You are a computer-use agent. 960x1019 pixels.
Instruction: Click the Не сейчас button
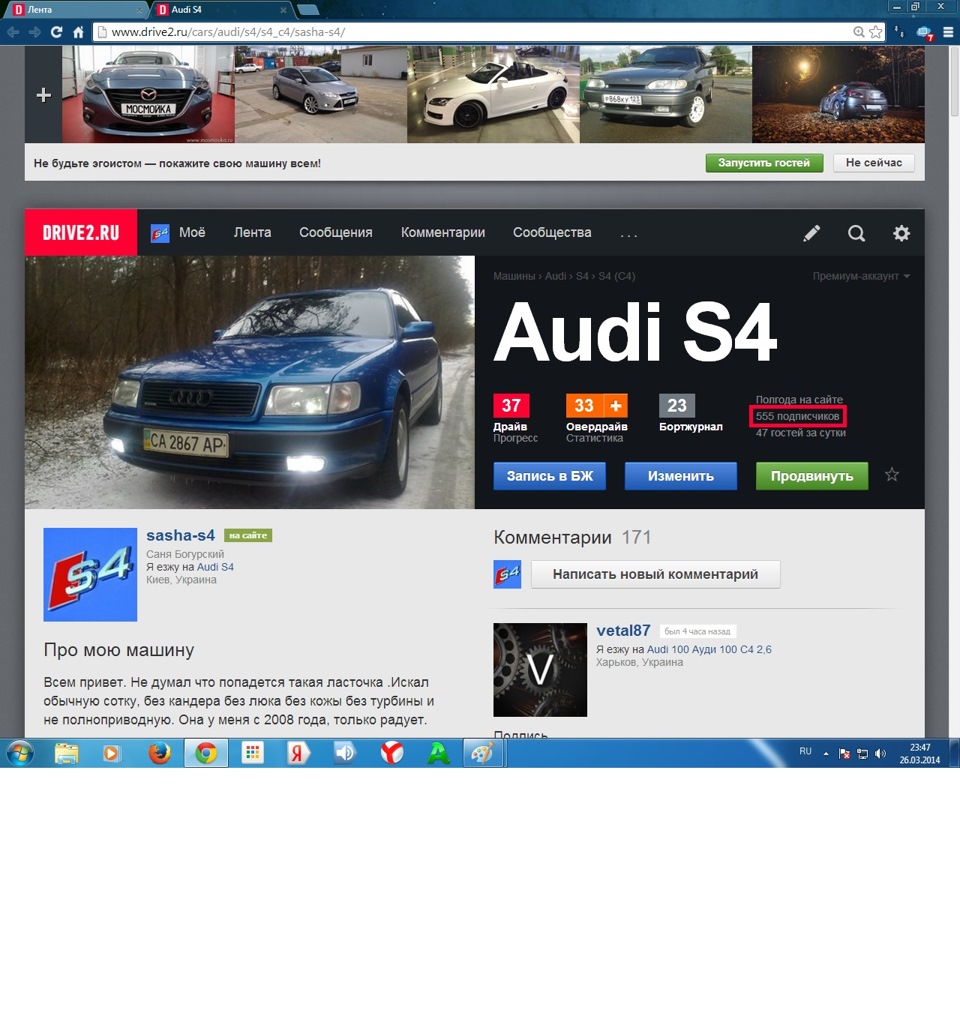[874, 163]
